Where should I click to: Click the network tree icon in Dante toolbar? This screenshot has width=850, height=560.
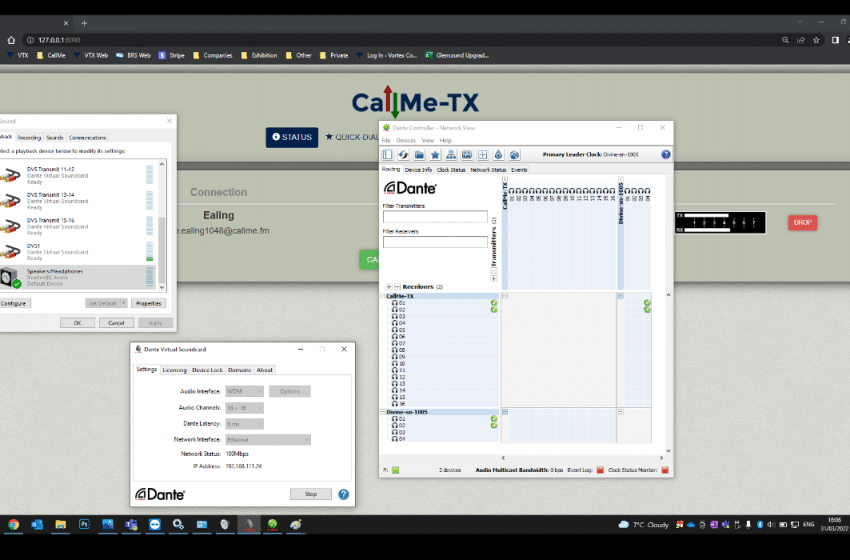tap(451, 155)
